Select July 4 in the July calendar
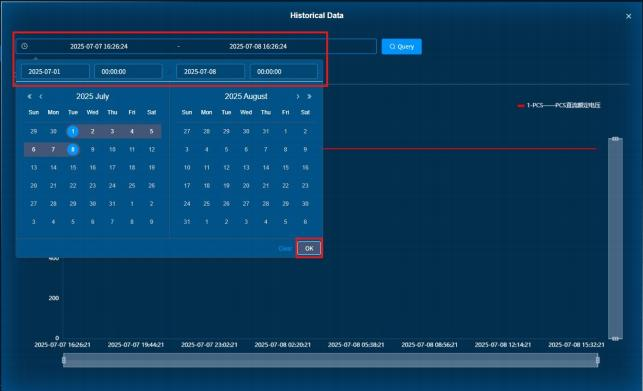 point(132,131)
